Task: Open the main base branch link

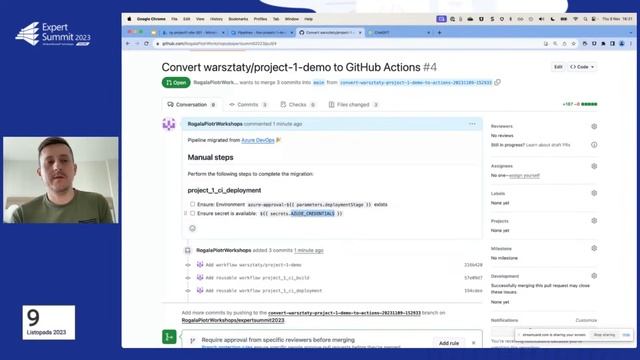Action: click(318, 82)
